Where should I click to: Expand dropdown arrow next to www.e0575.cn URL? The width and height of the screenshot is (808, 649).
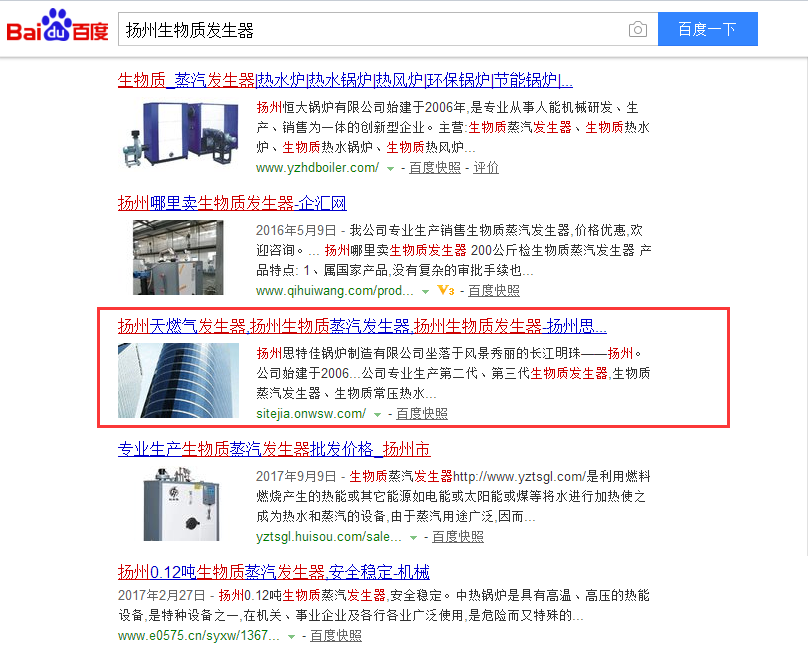tap(291, 637)
